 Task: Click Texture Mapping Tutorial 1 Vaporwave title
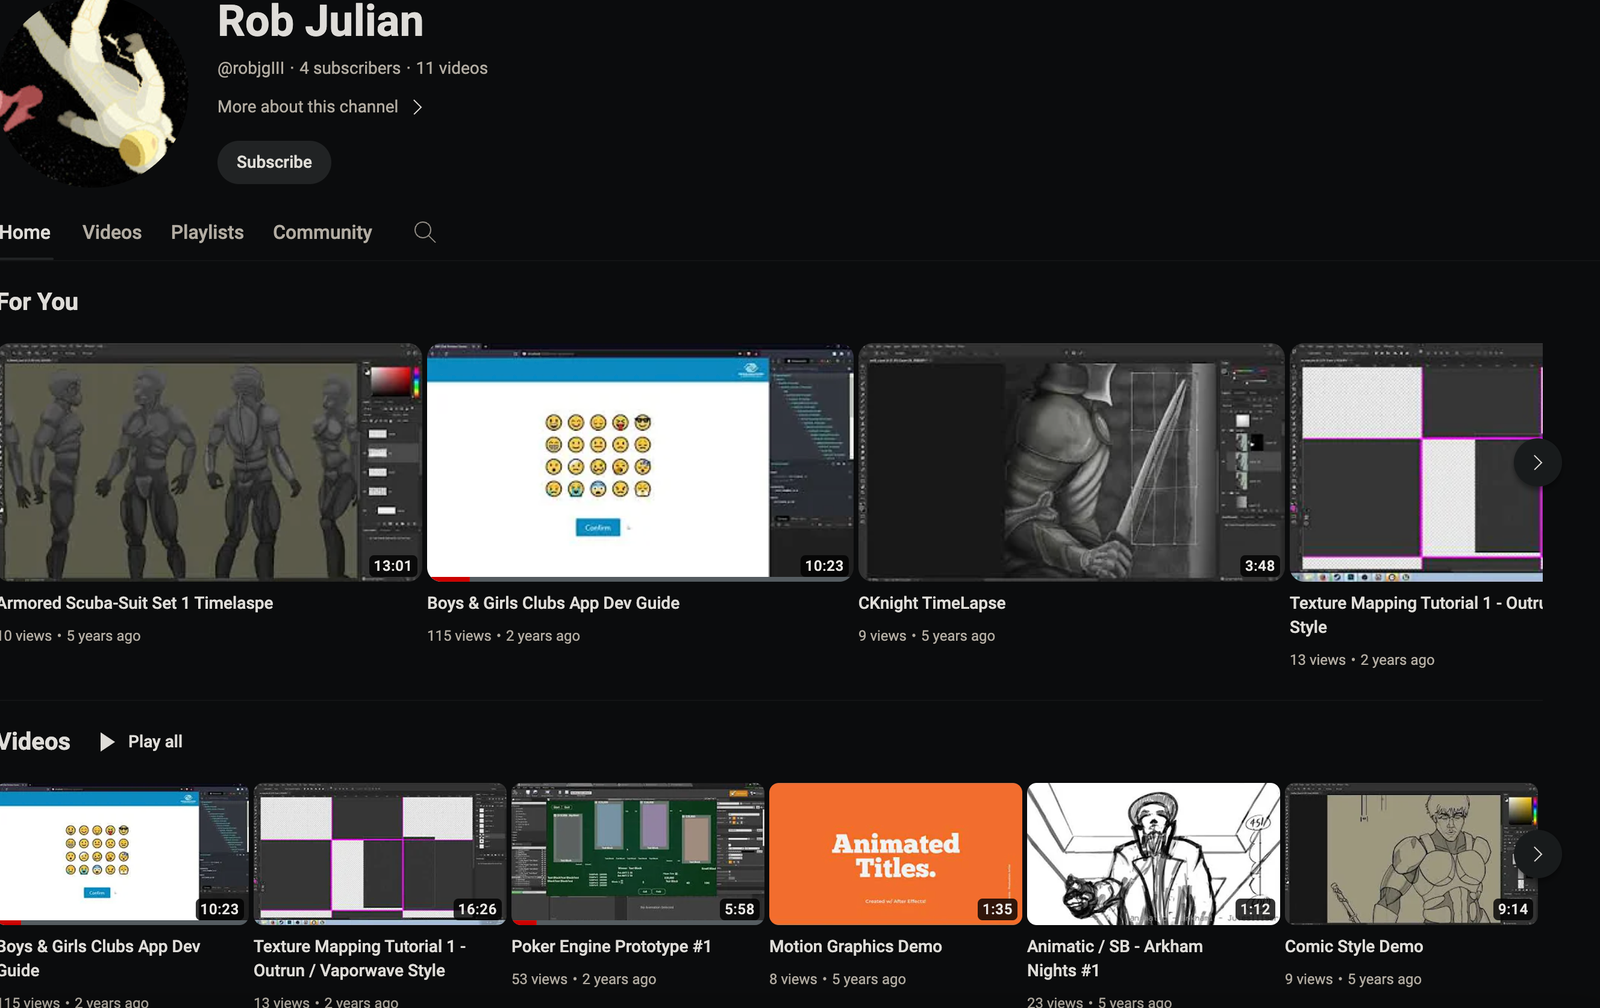tap(359, 958)
